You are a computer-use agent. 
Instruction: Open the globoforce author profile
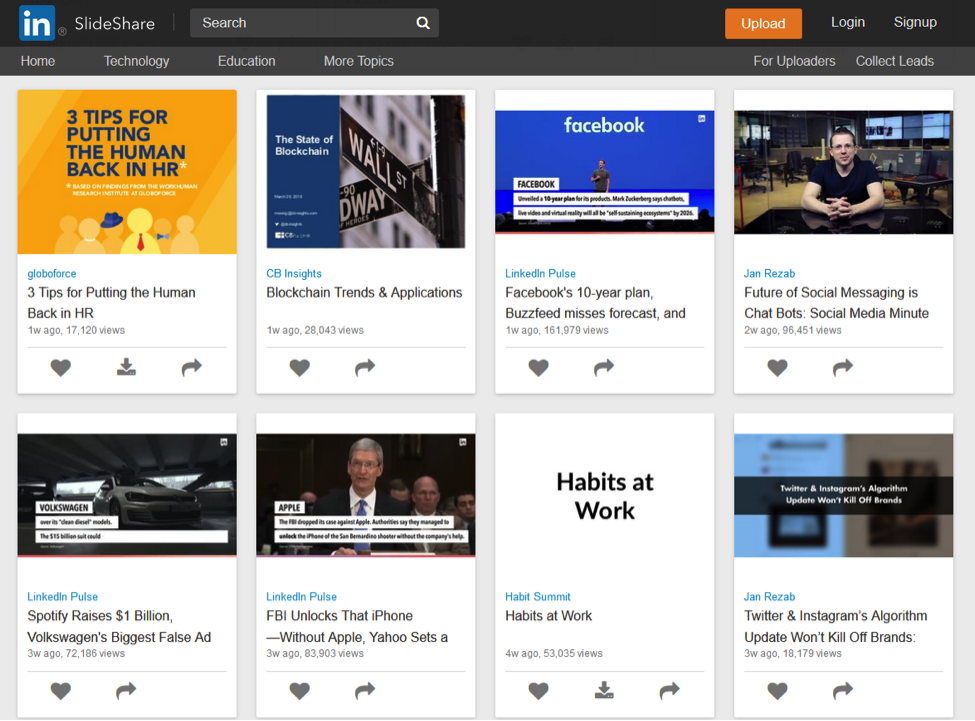coord(52,273)
